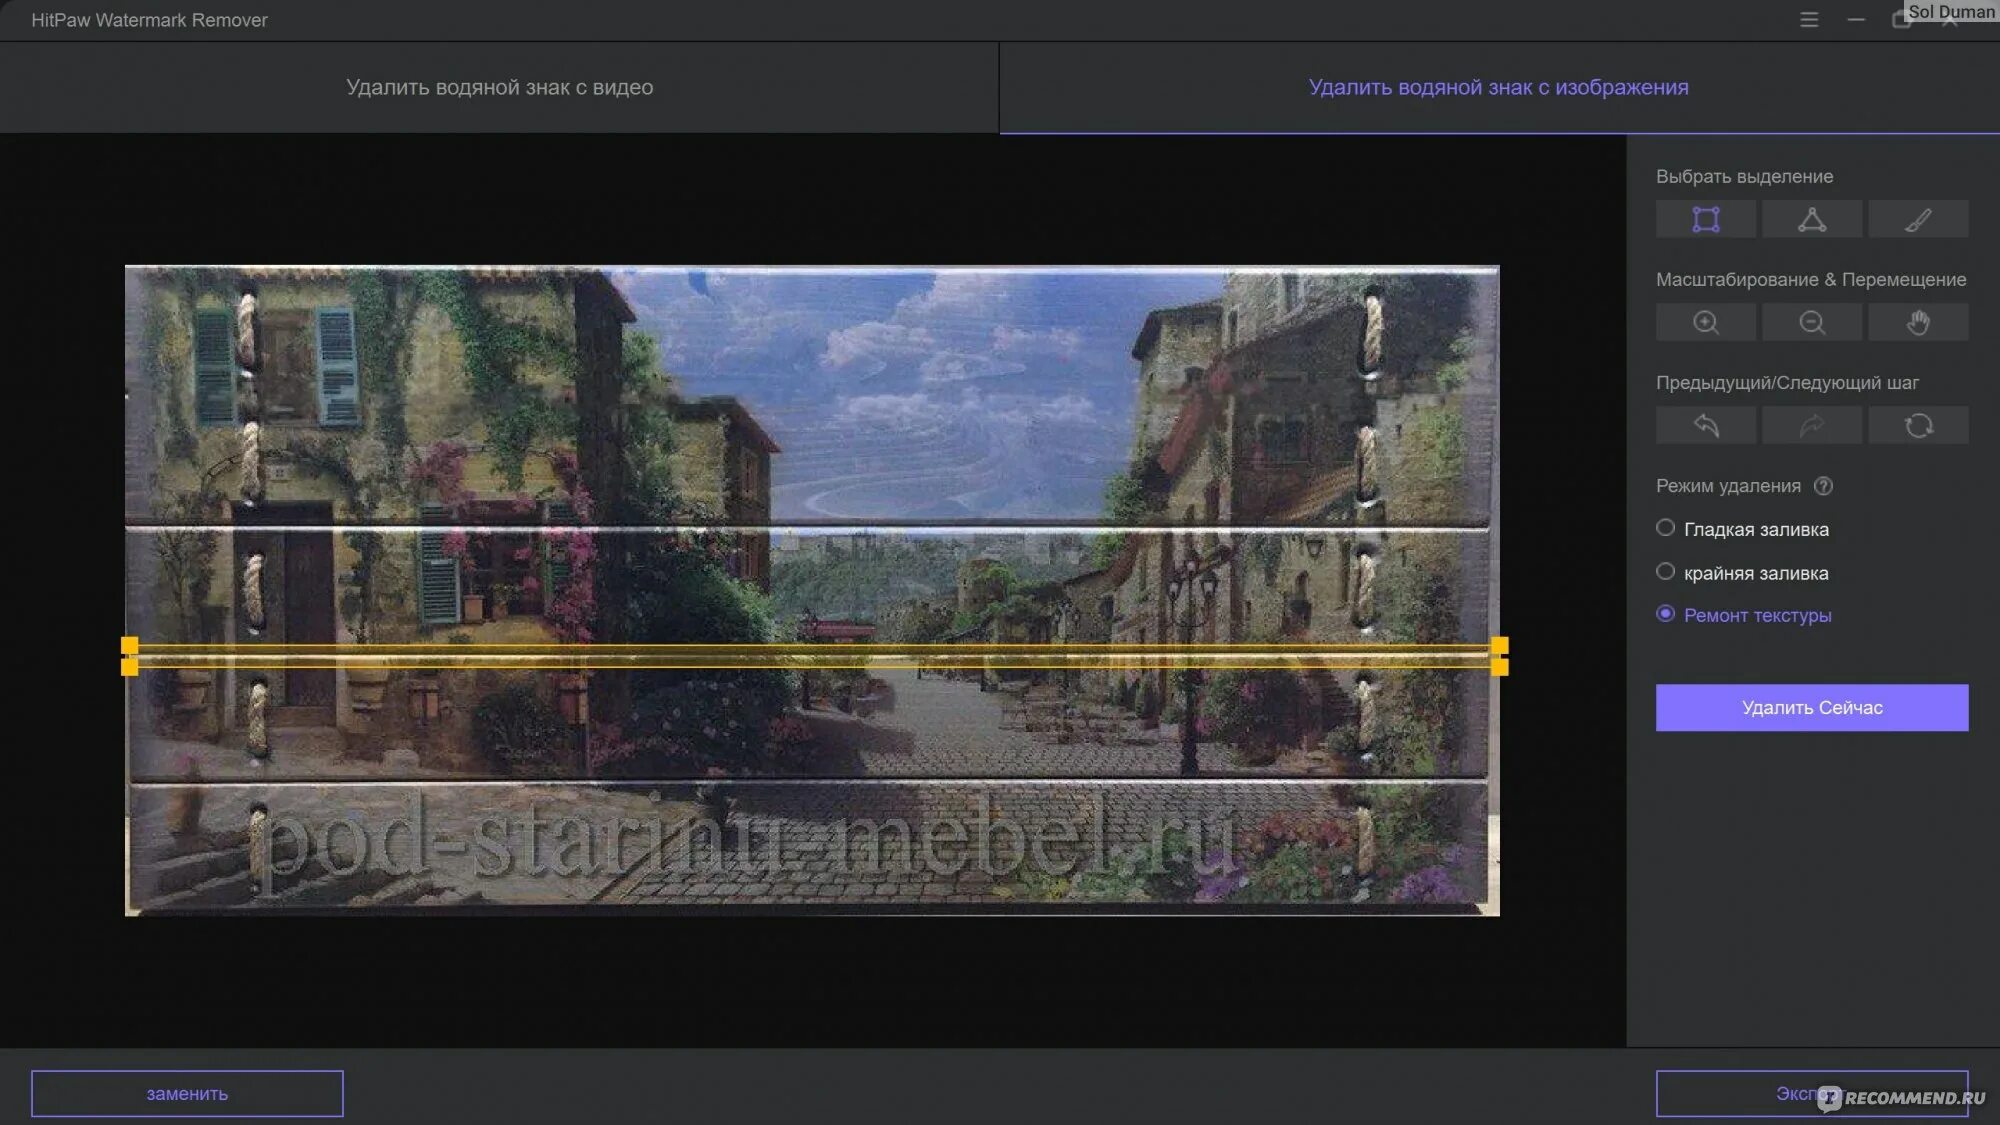Click the top-right handle of yellow selection
This screenshot has height=1125, width=2000.
(1500, 646)
